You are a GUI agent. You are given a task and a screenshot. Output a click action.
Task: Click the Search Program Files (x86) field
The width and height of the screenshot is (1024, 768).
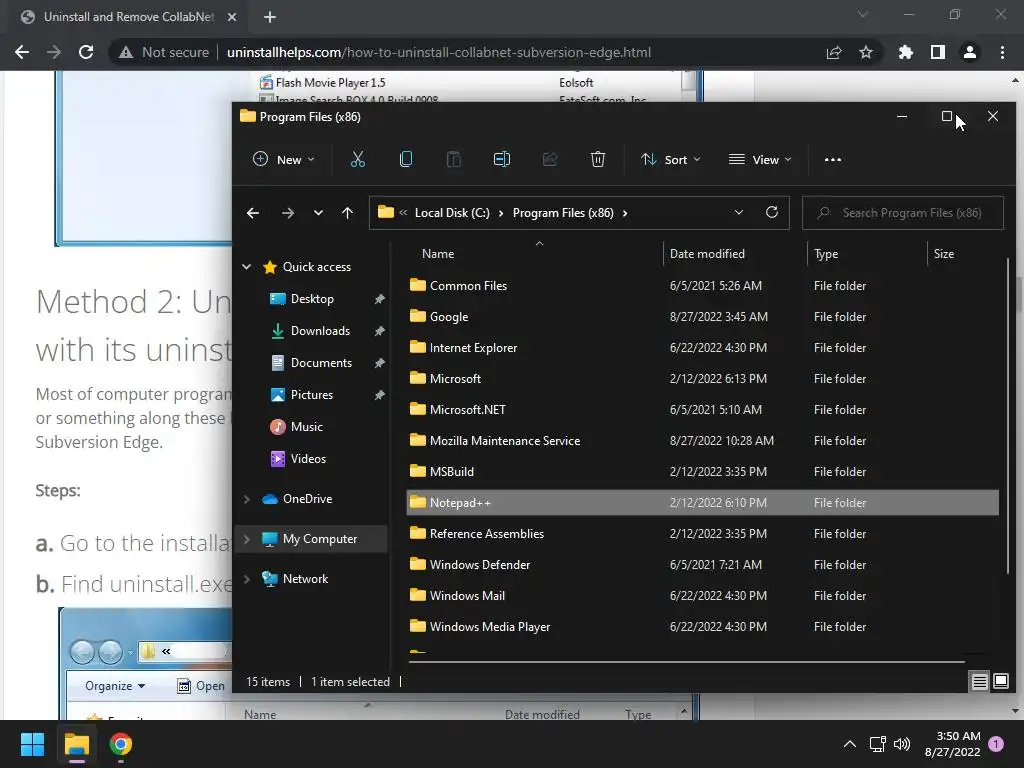[903, 213]
